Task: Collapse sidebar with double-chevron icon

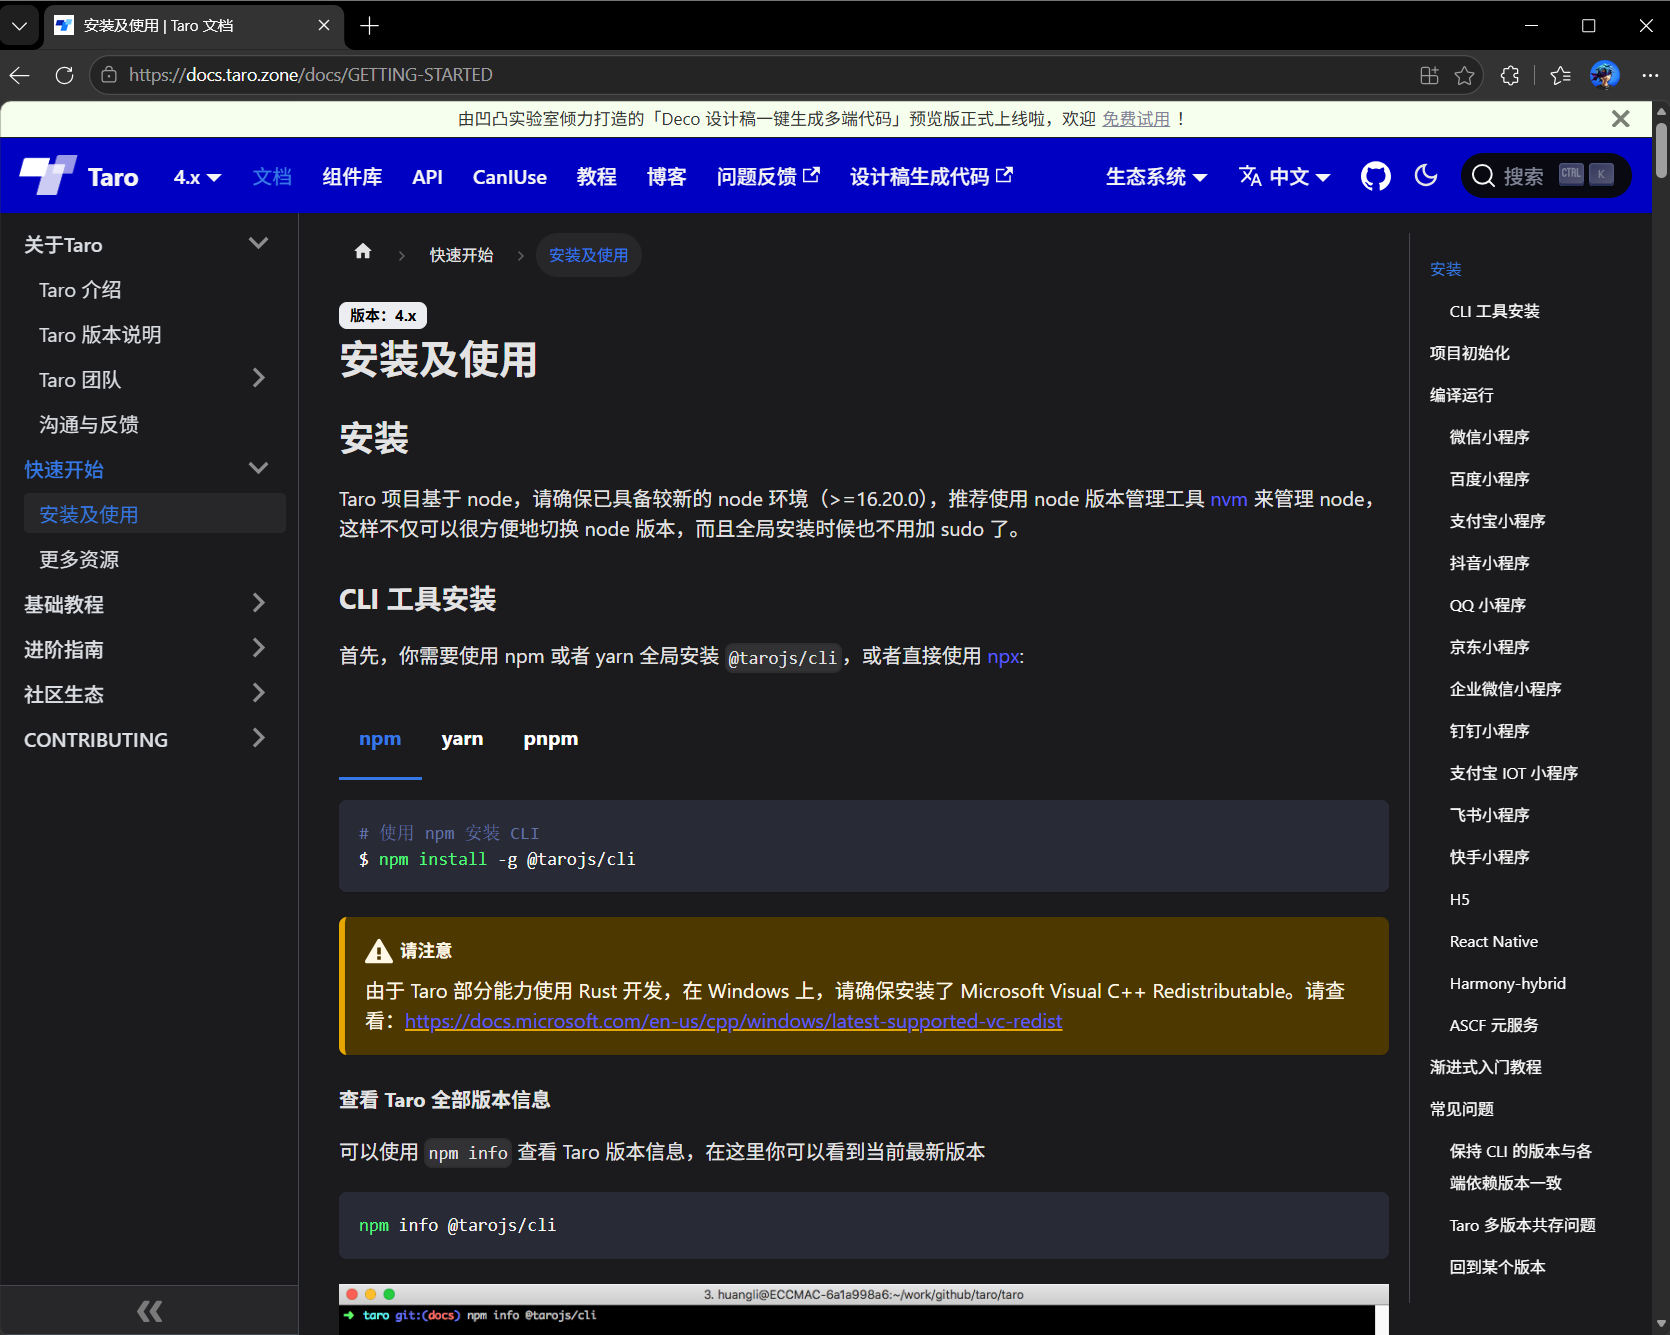Action: pyautogui.click(x=149, y=1310)
